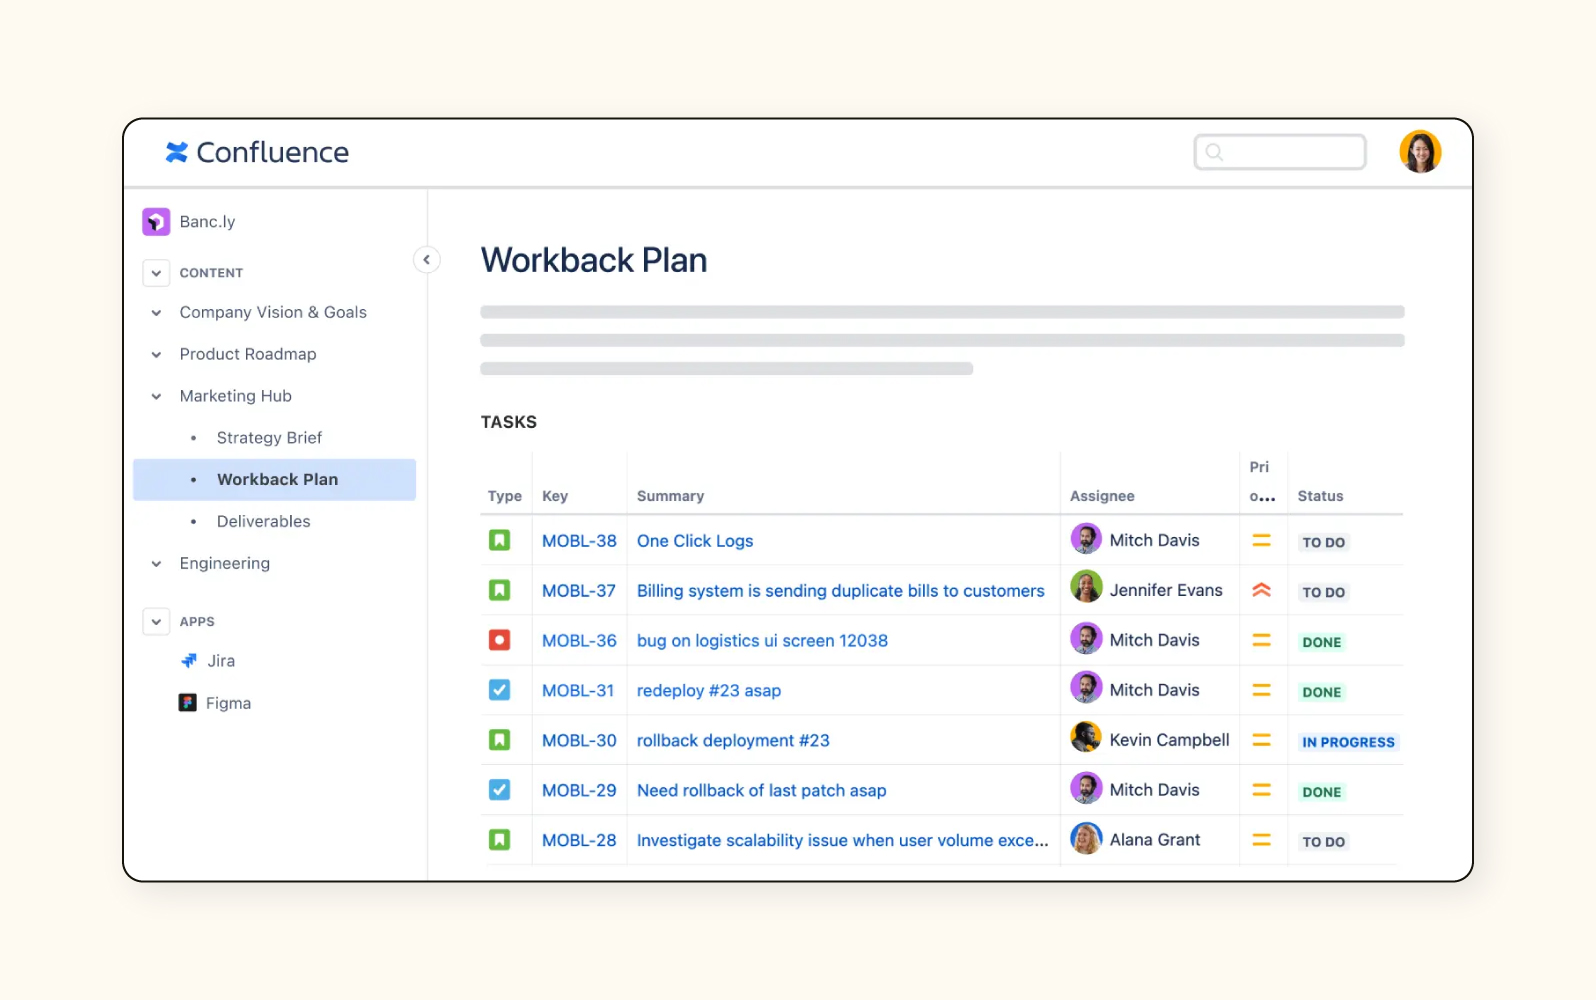The width and height of the screenshot is (1596, 1000).
Task: Click the Workback Plan page title
Action: [x=594, y=260]
